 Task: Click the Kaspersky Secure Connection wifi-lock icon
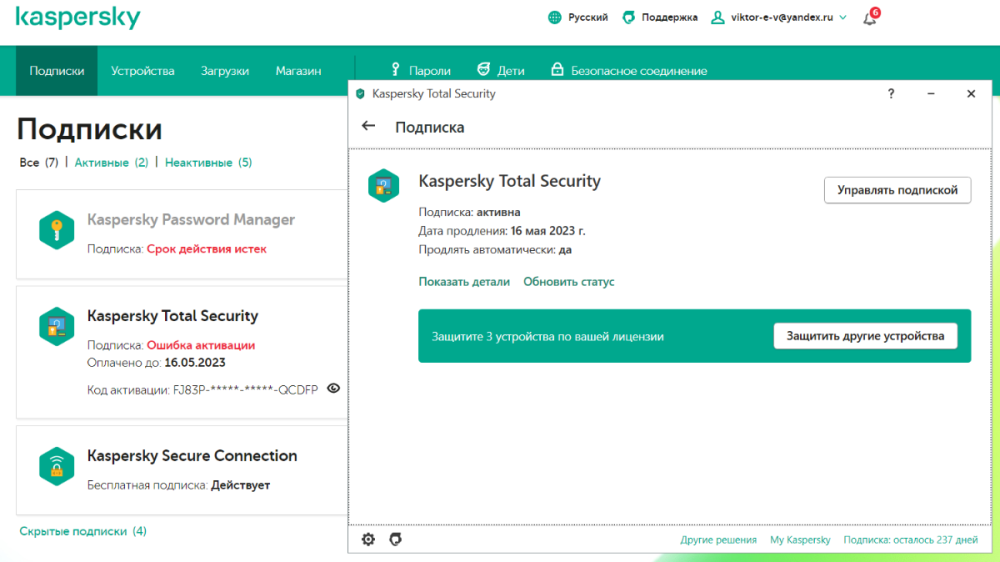56,466
